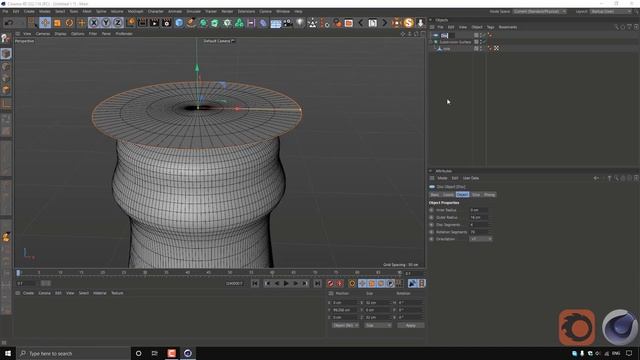
Task: Toggle green enable checkmark of Disc object
Action: click(484, 35)
